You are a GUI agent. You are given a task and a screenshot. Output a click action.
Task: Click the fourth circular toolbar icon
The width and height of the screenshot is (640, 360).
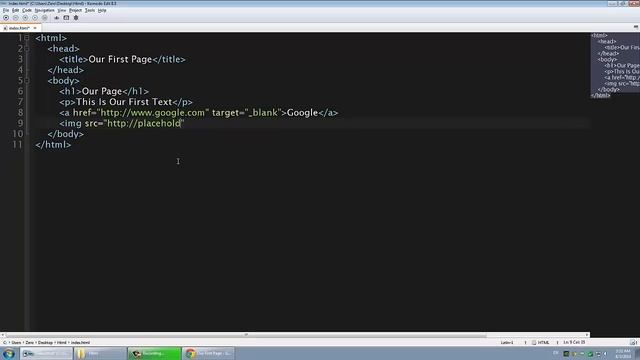tap(35, 18)
